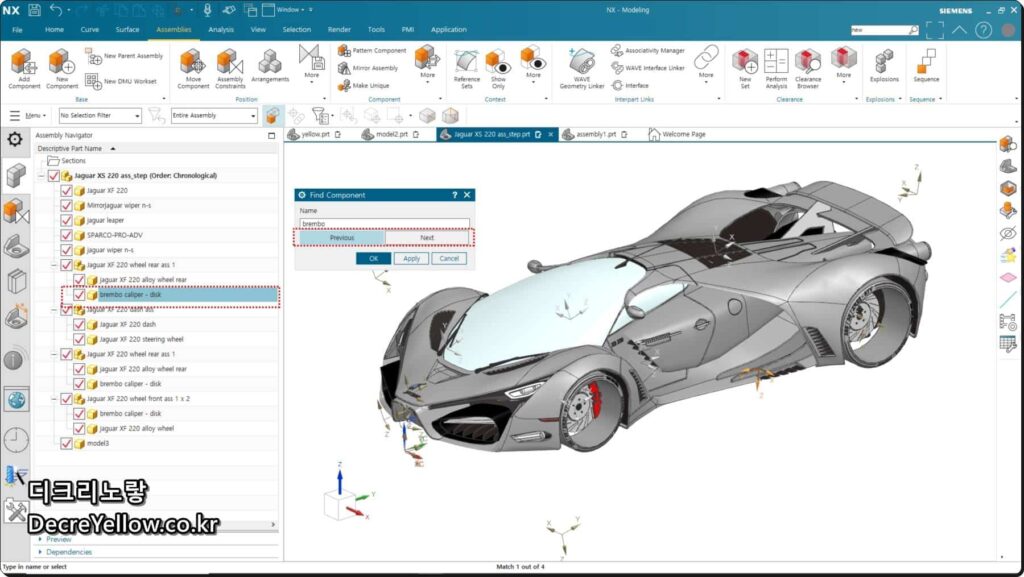Toggle Jaguar XF 220 steering wheel checkbox

(79, 339)
